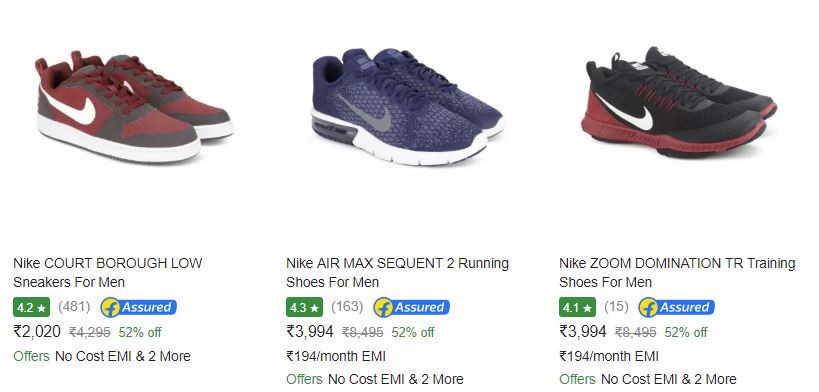The height and width of the screenshot is (392, 819).
Task: Click the 4.3 star rating badge
Action: (304, 307)
